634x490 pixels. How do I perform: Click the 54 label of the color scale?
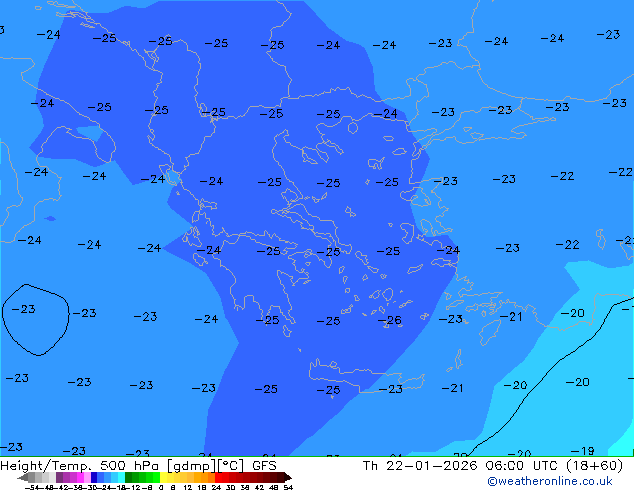288,487
